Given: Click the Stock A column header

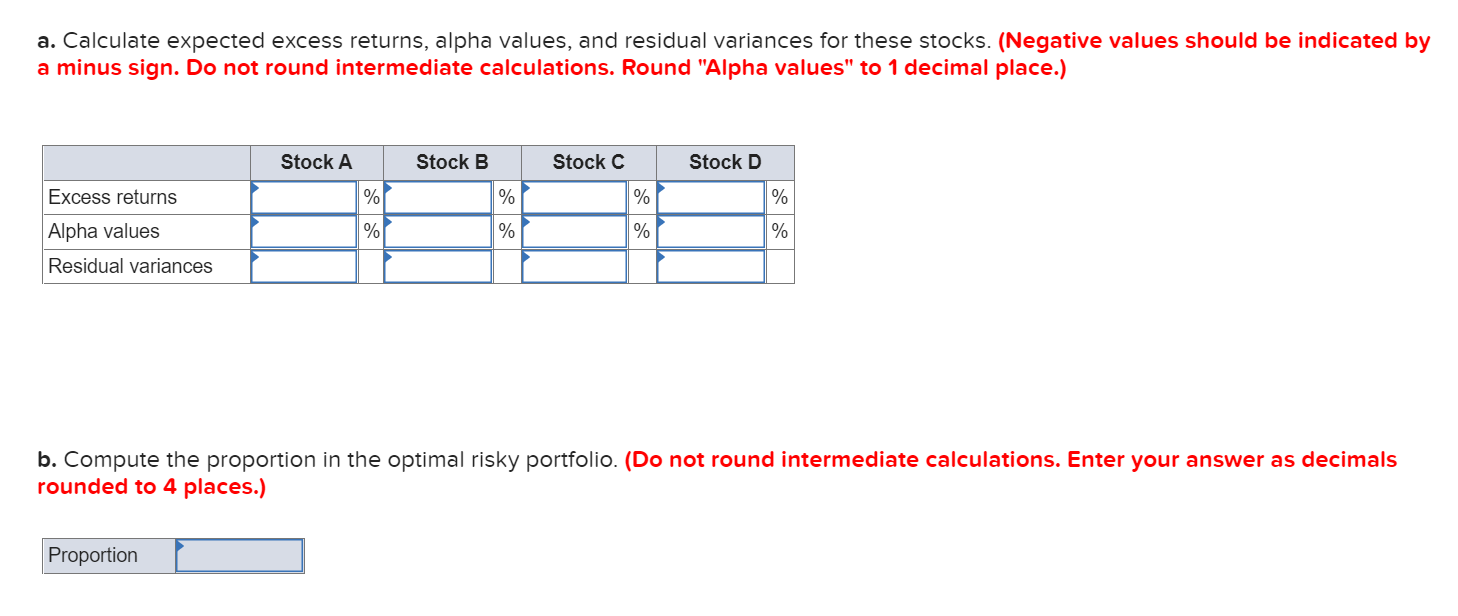Looking at the screenshot, I should 315,161.
